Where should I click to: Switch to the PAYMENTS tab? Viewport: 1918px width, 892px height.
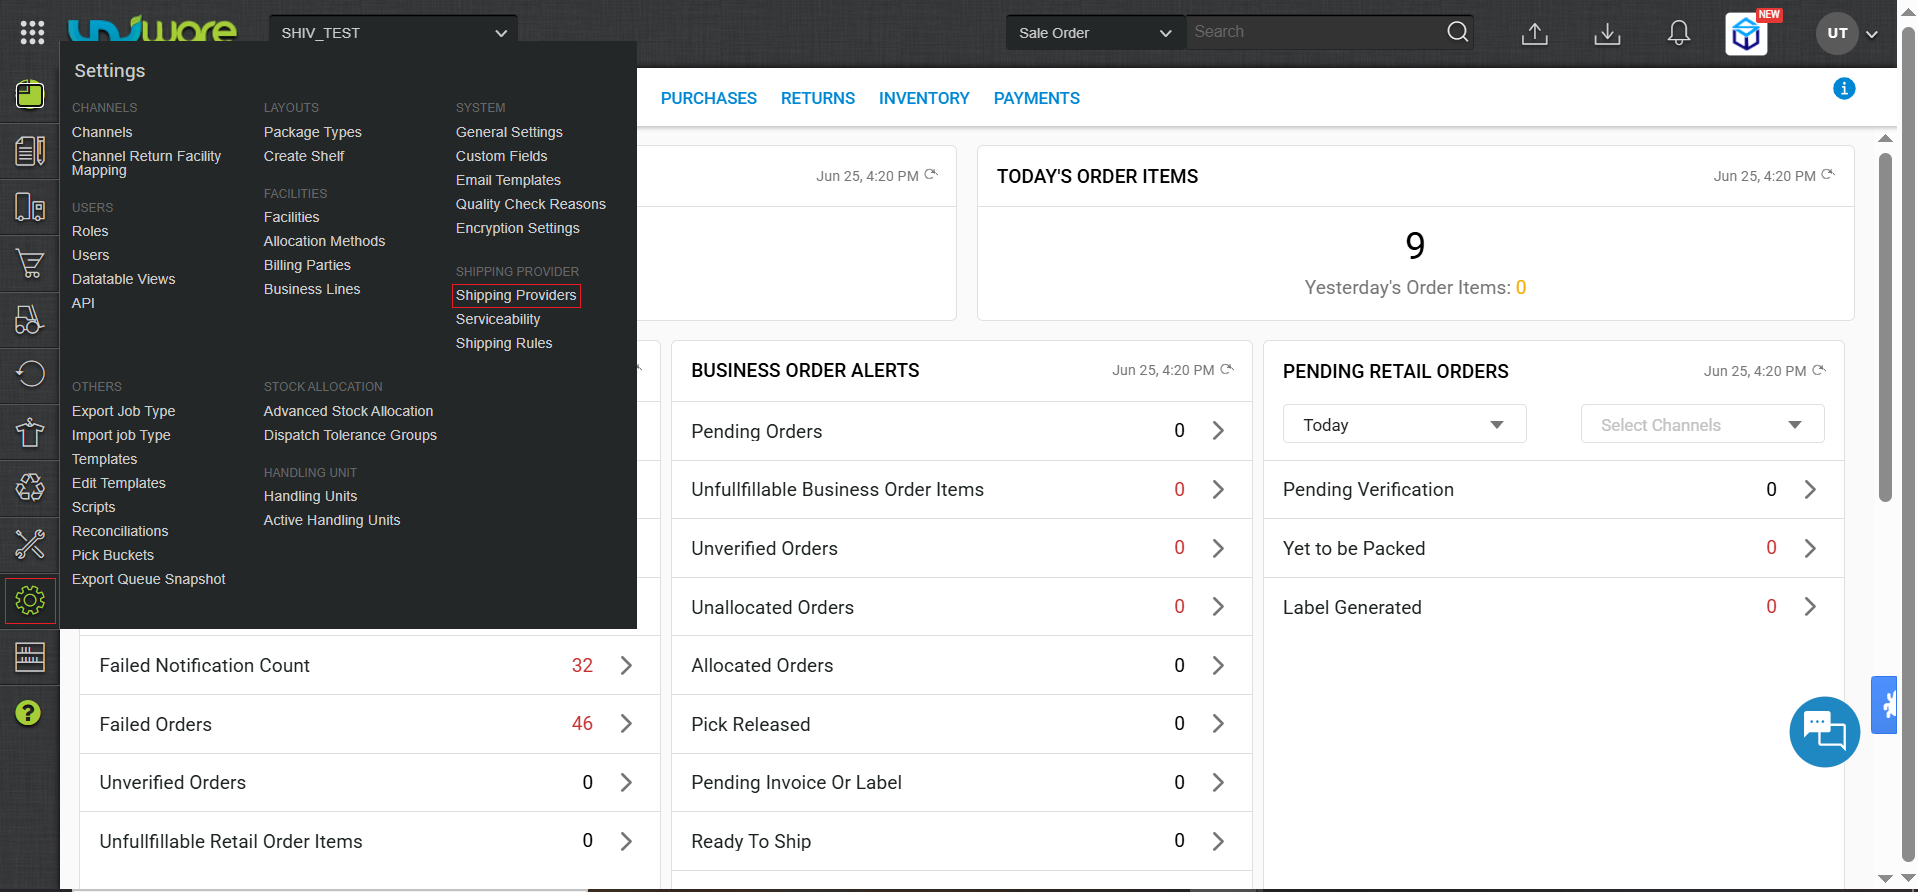pyautogui.click(x=1037, y=98)
